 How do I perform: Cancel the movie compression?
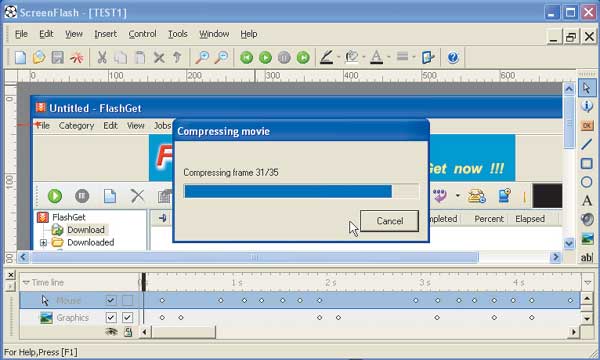[x=389, y=221]
